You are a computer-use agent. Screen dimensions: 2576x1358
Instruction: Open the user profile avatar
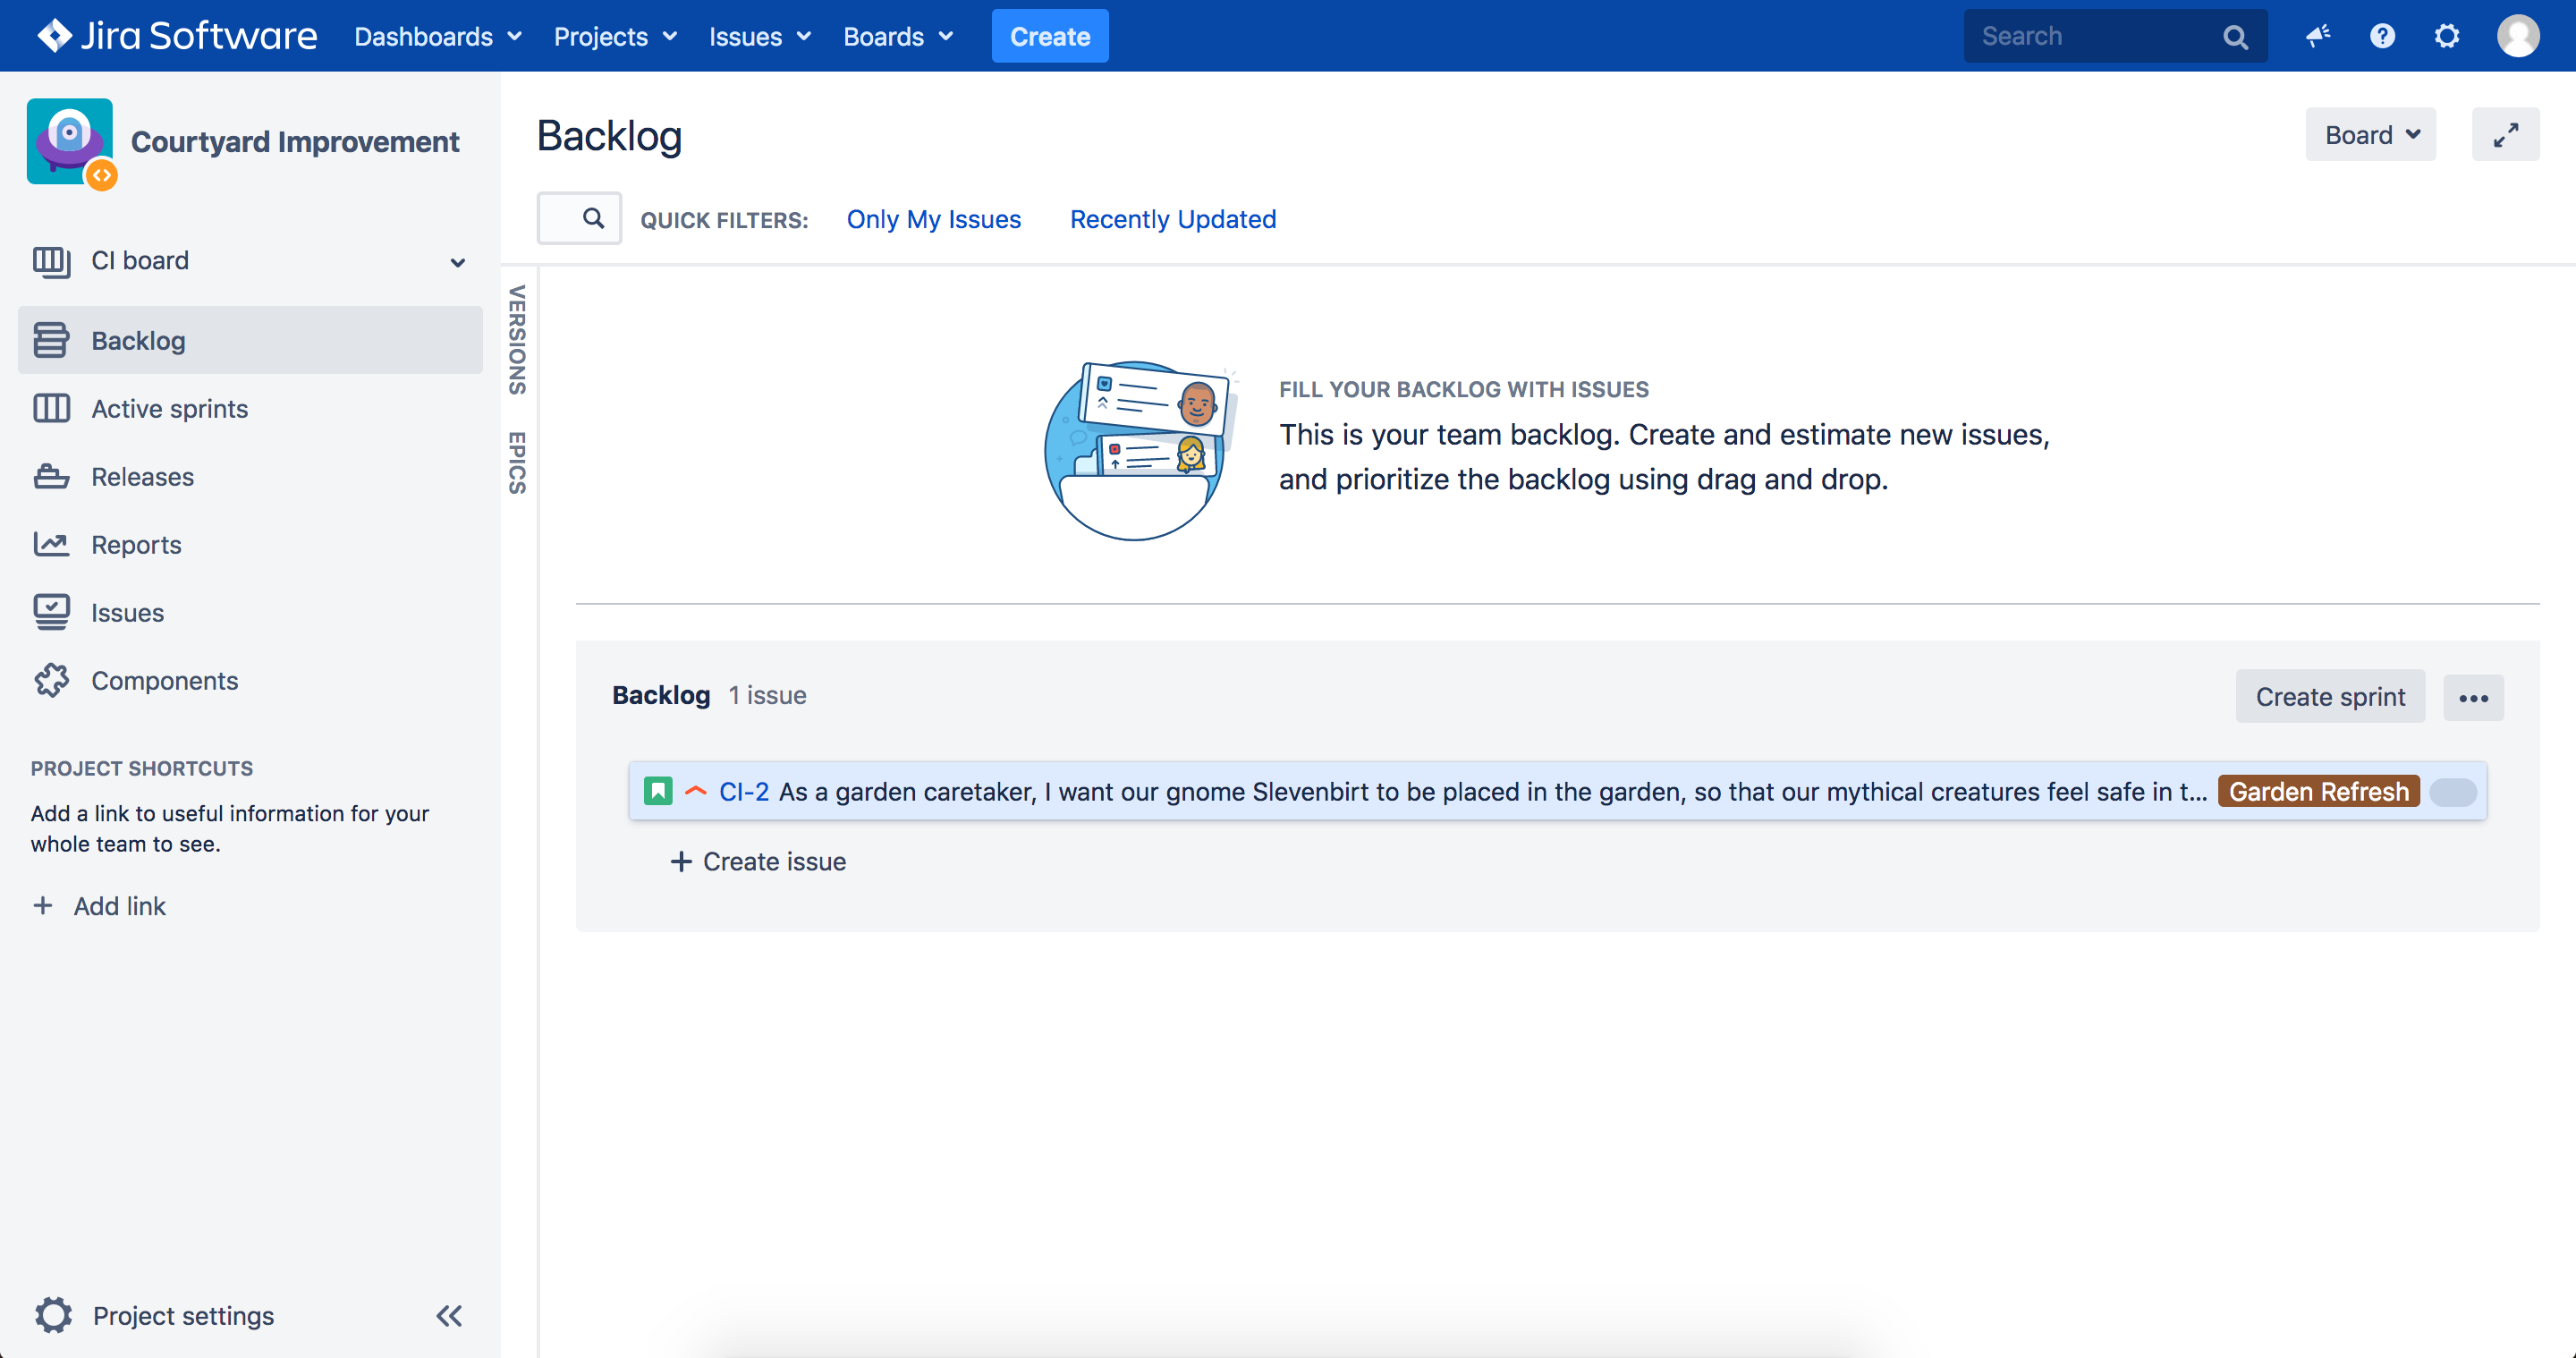point(2517,36)
